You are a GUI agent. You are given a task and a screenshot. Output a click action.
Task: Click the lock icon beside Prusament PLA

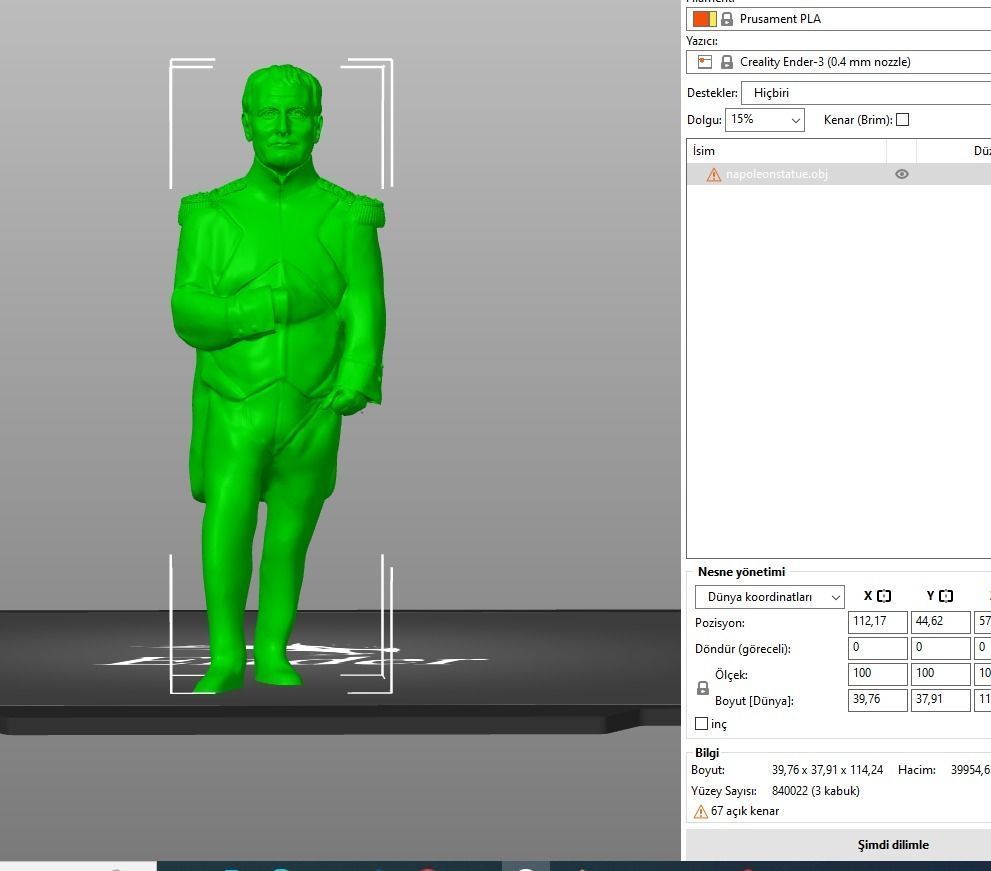click(727, 19)
